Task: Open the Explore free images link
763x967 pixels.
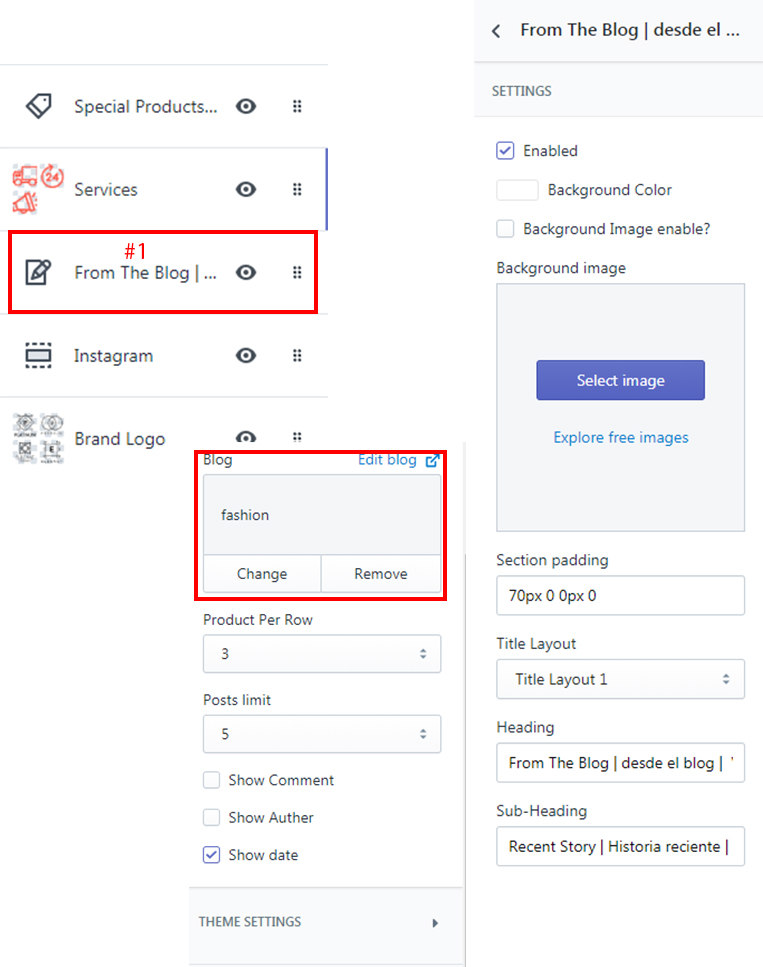Action: 620,437
